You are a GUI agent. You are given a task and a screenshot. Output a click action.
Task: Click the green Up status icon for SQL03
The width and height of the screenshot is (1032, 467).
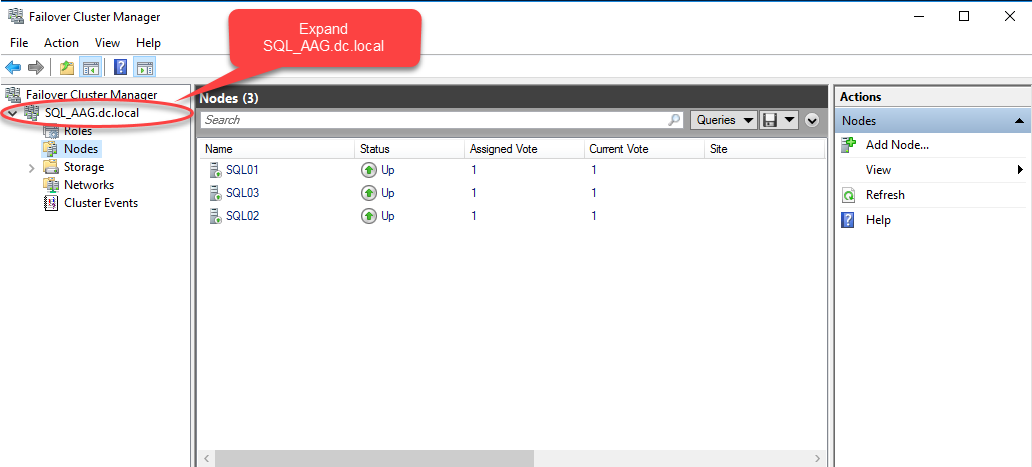(x=369, y=193)
